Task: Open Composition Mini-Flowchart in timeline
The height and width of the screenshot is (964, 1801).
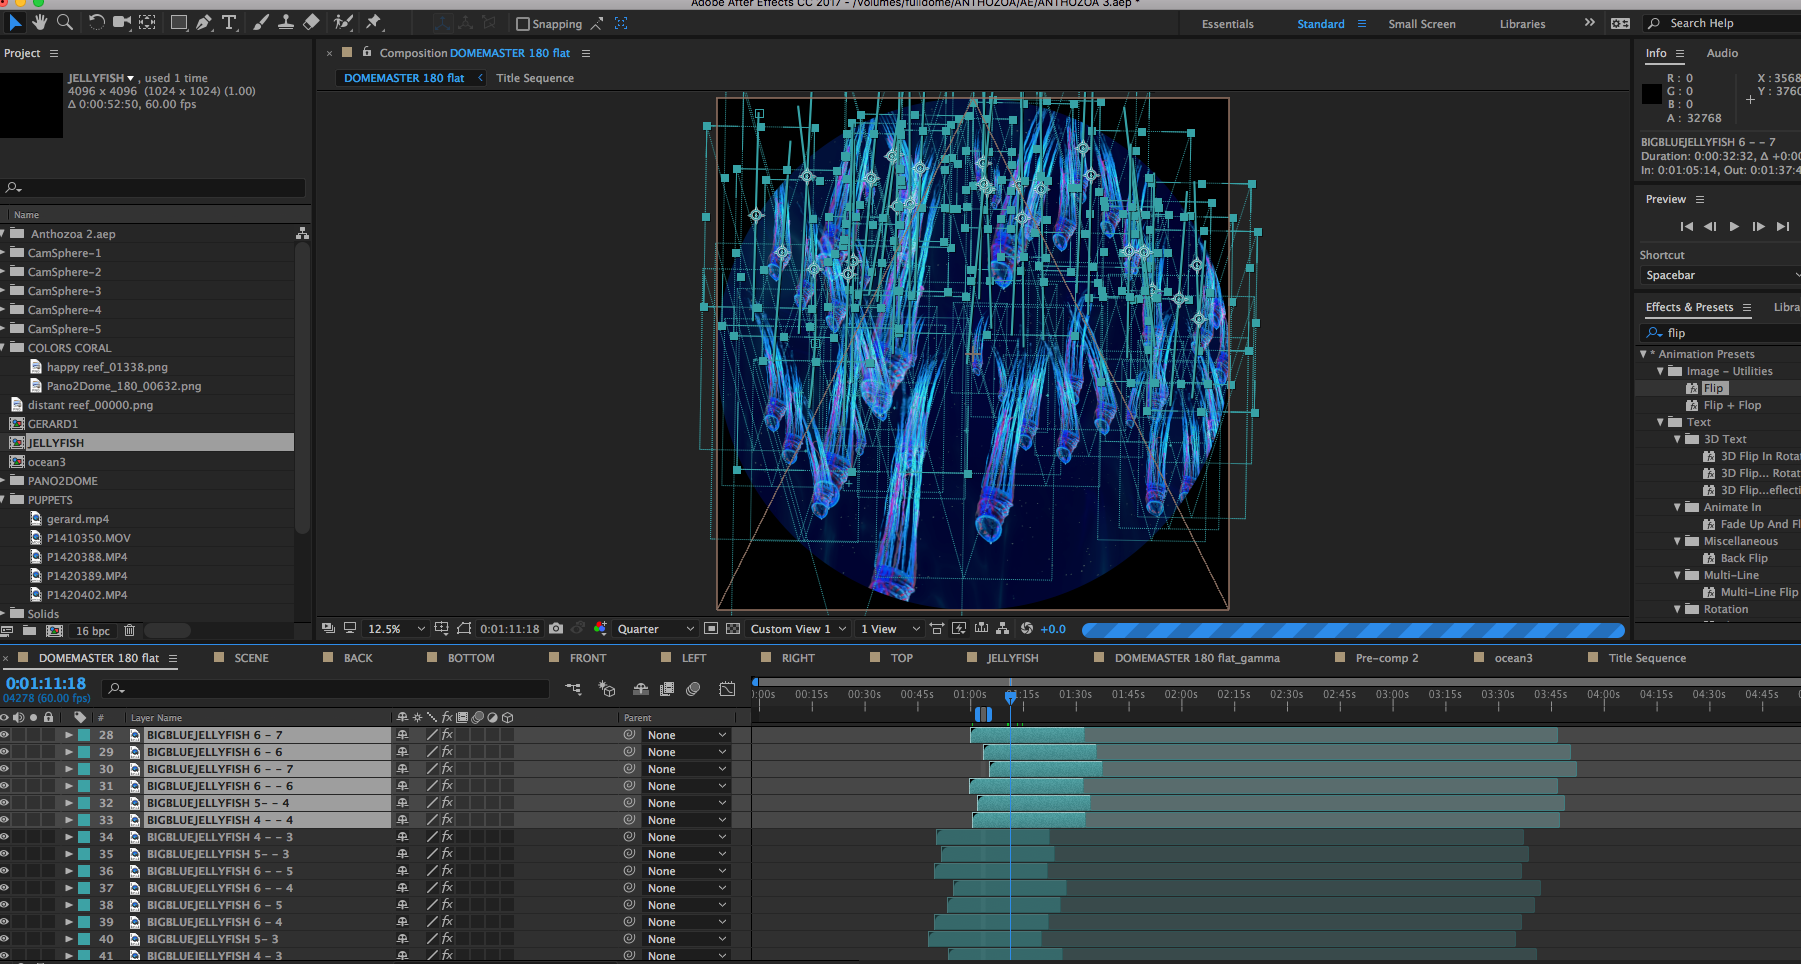Action: (573, 689)
